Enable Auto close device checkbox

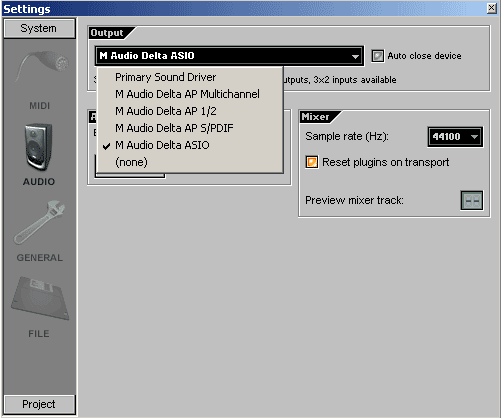pyautogui.click(x=377, y=56)
